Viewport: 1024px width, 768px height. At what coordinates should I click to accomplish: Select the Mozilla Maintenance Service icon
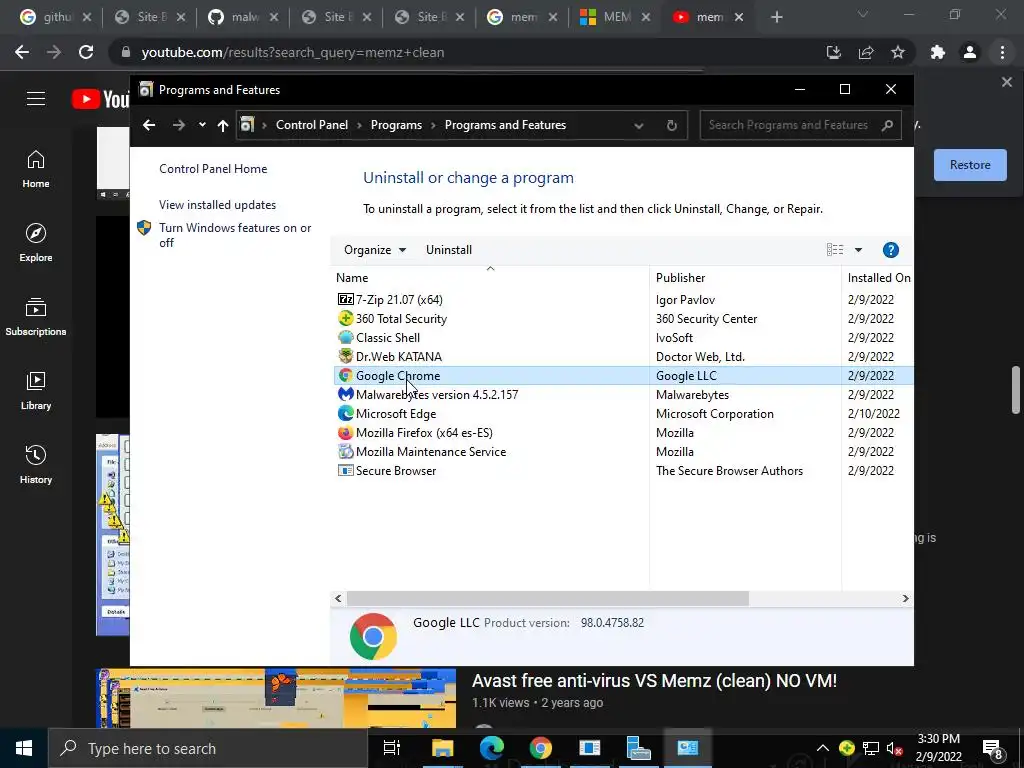pos(345,451)
